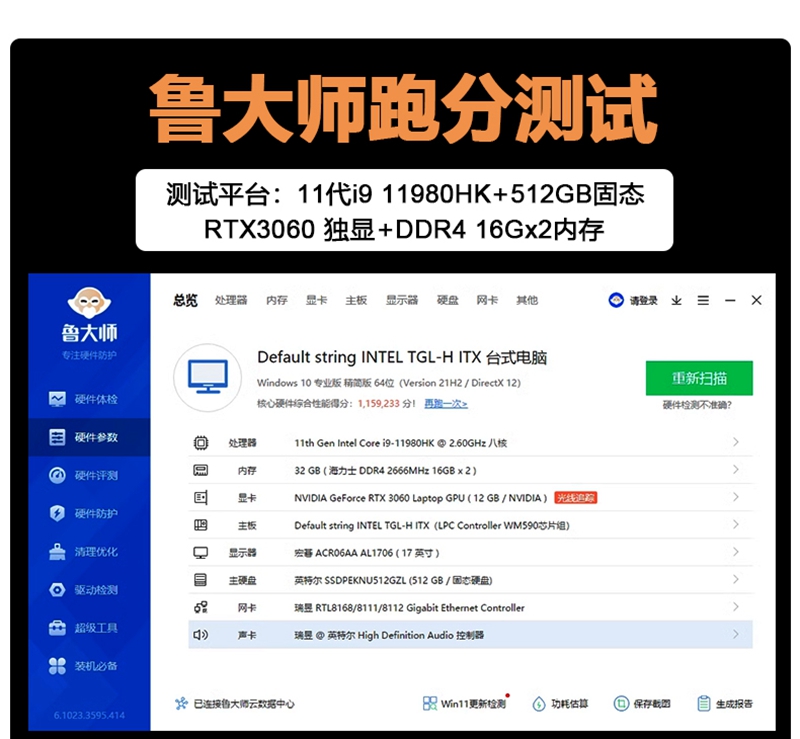The height and width of the screenshot is (739, 800).
Task: Click 请登录 to sign in
Action: point(644,301)
